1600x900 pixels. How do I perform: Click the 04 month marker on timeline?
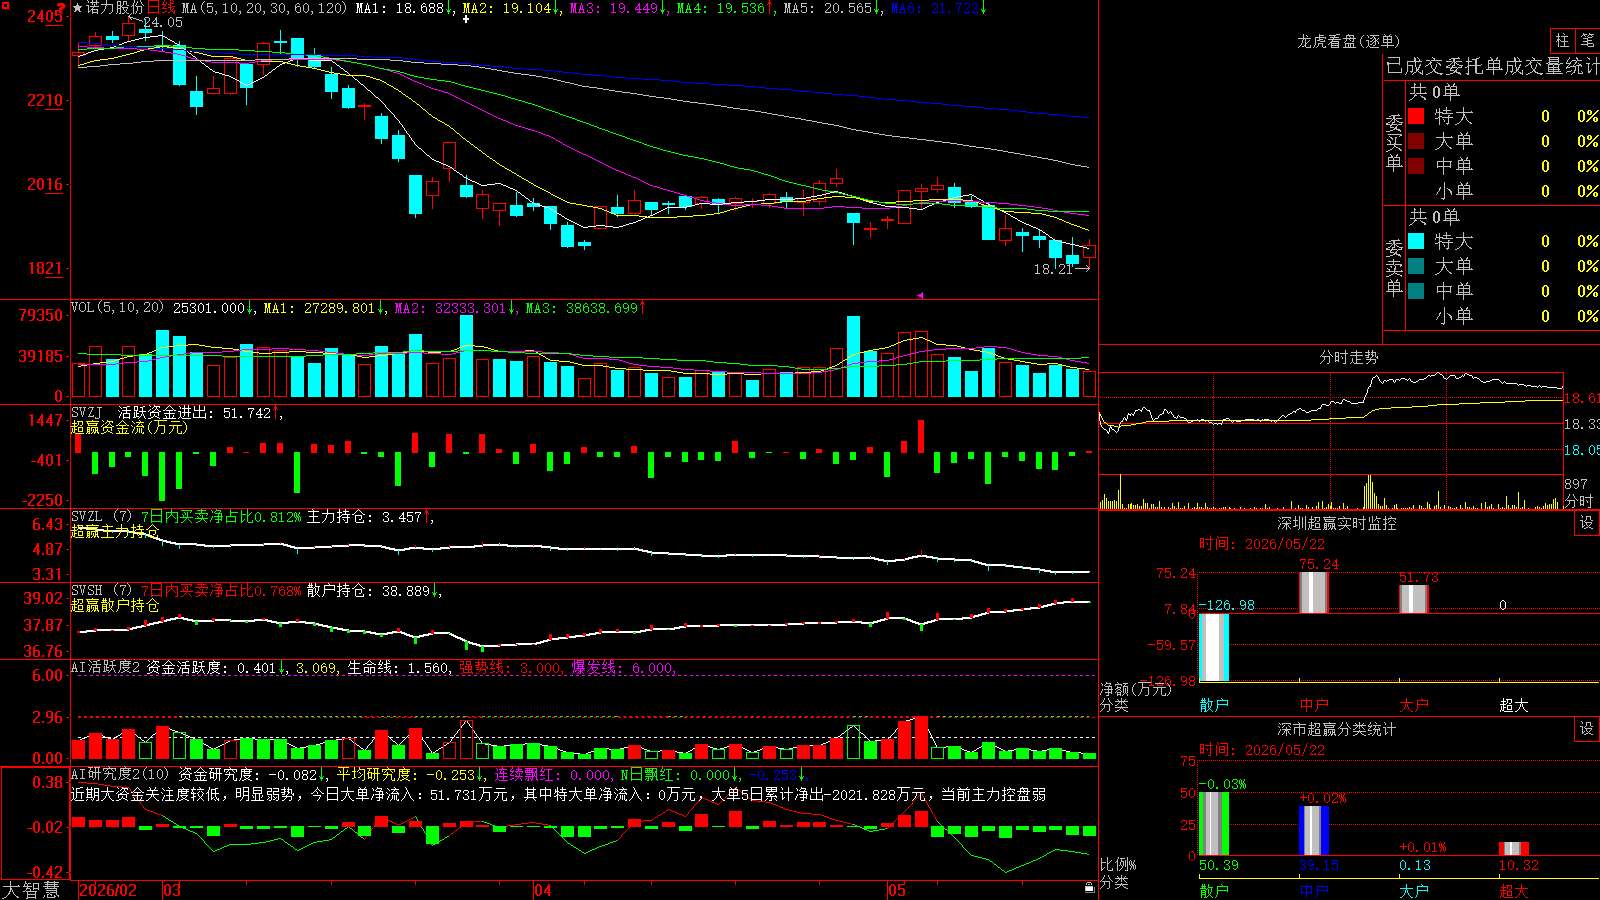pyautogui.click(x=543, y=890)
